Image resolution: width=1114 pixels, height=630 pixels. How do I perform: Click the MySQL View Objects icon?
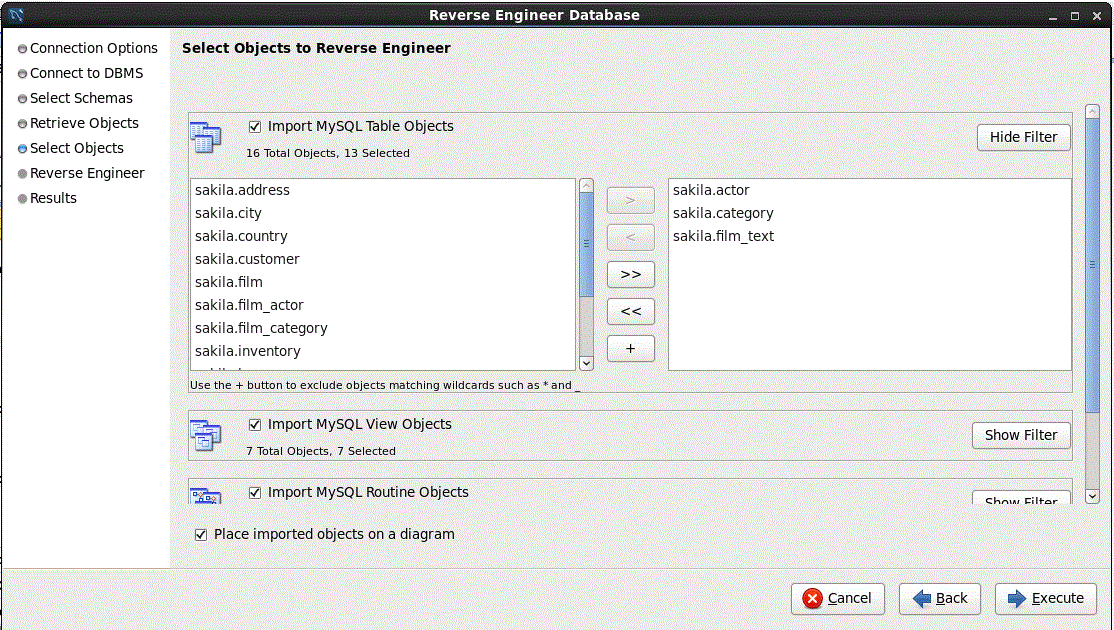point(205,435)
